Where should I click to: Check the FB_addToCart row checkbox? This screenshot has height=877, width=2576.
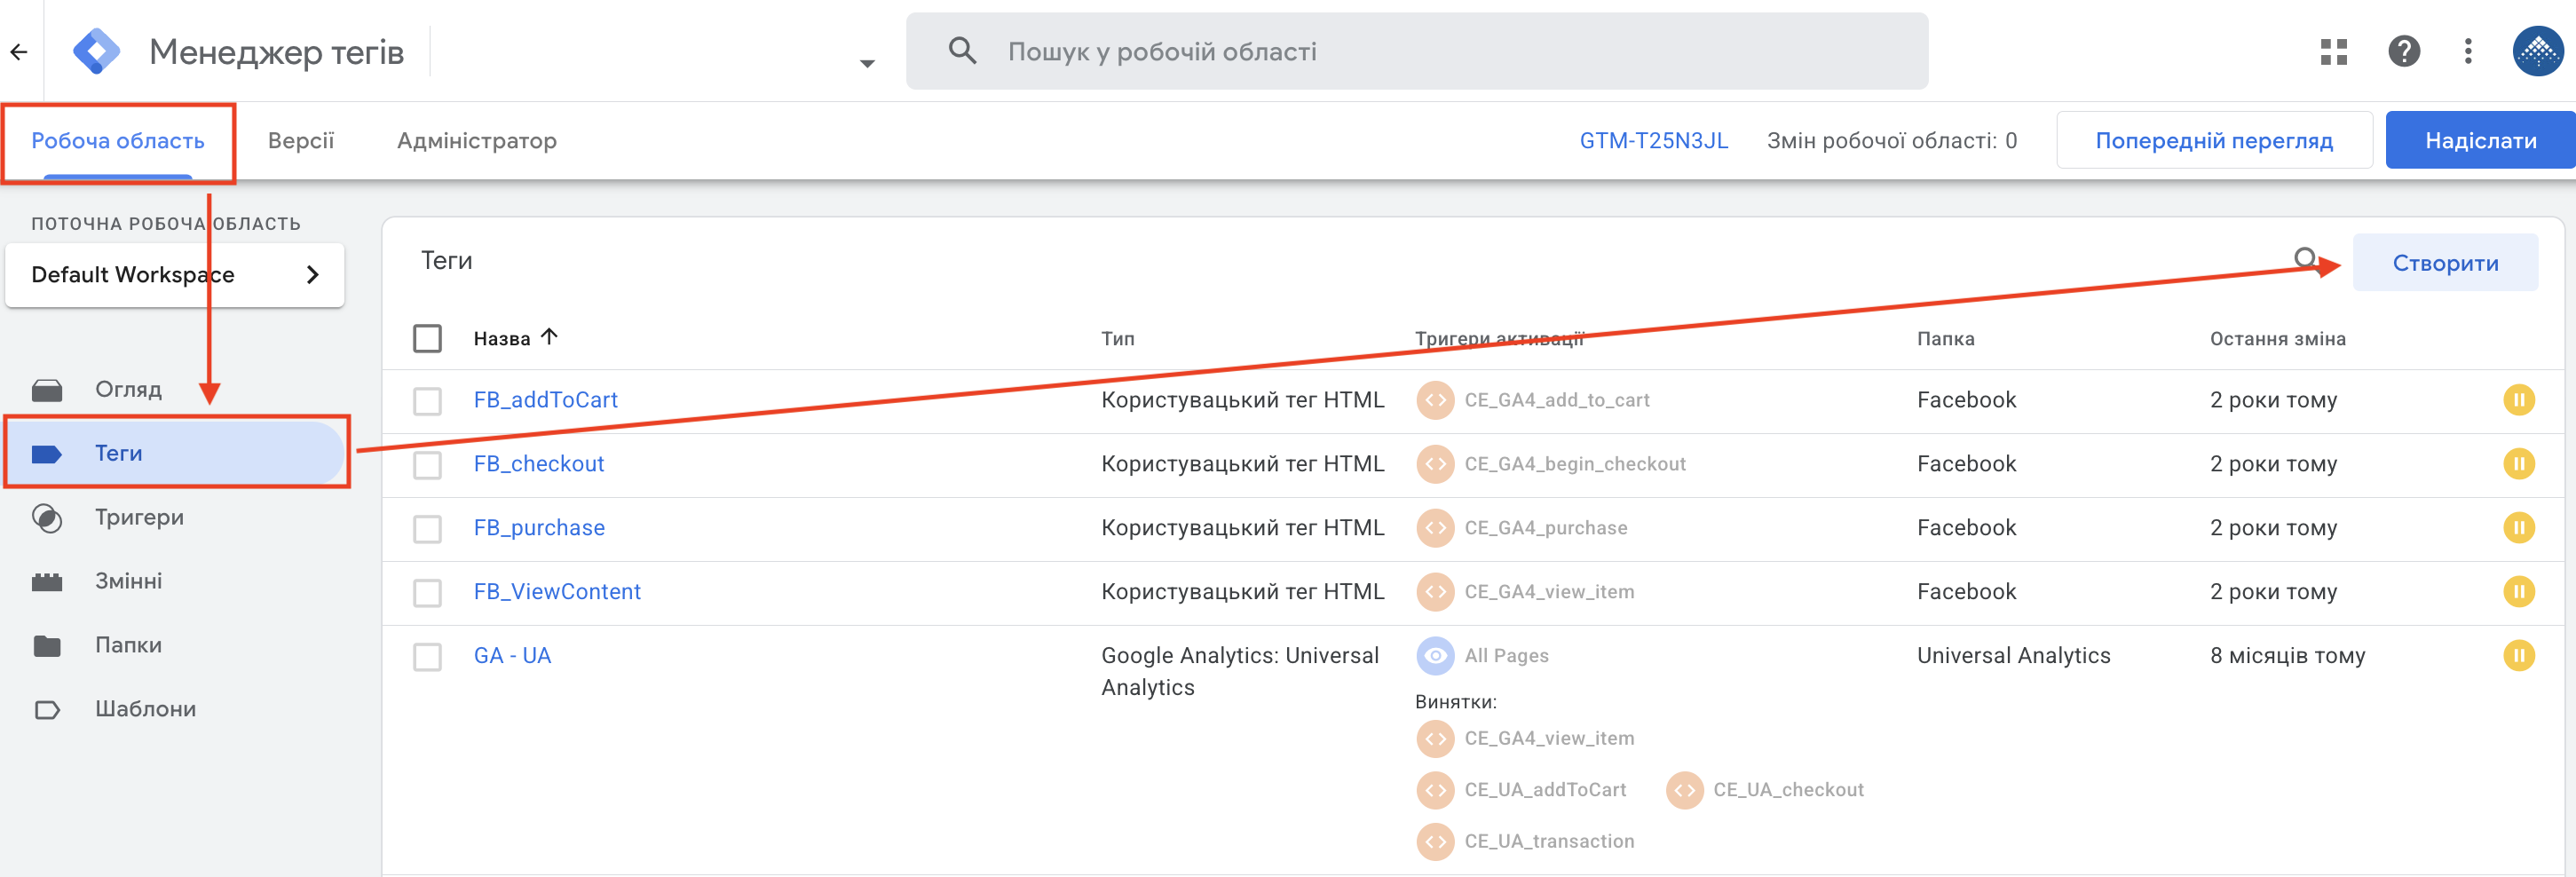[x=427, y=401]
